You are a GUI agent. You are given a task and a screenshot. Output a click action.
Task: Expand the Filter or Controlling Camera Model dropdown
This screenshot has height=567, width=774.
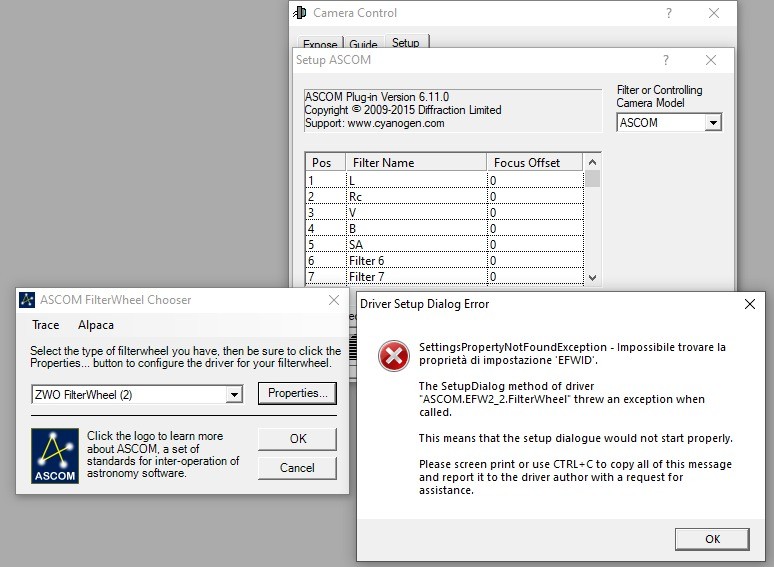(713, 123)
